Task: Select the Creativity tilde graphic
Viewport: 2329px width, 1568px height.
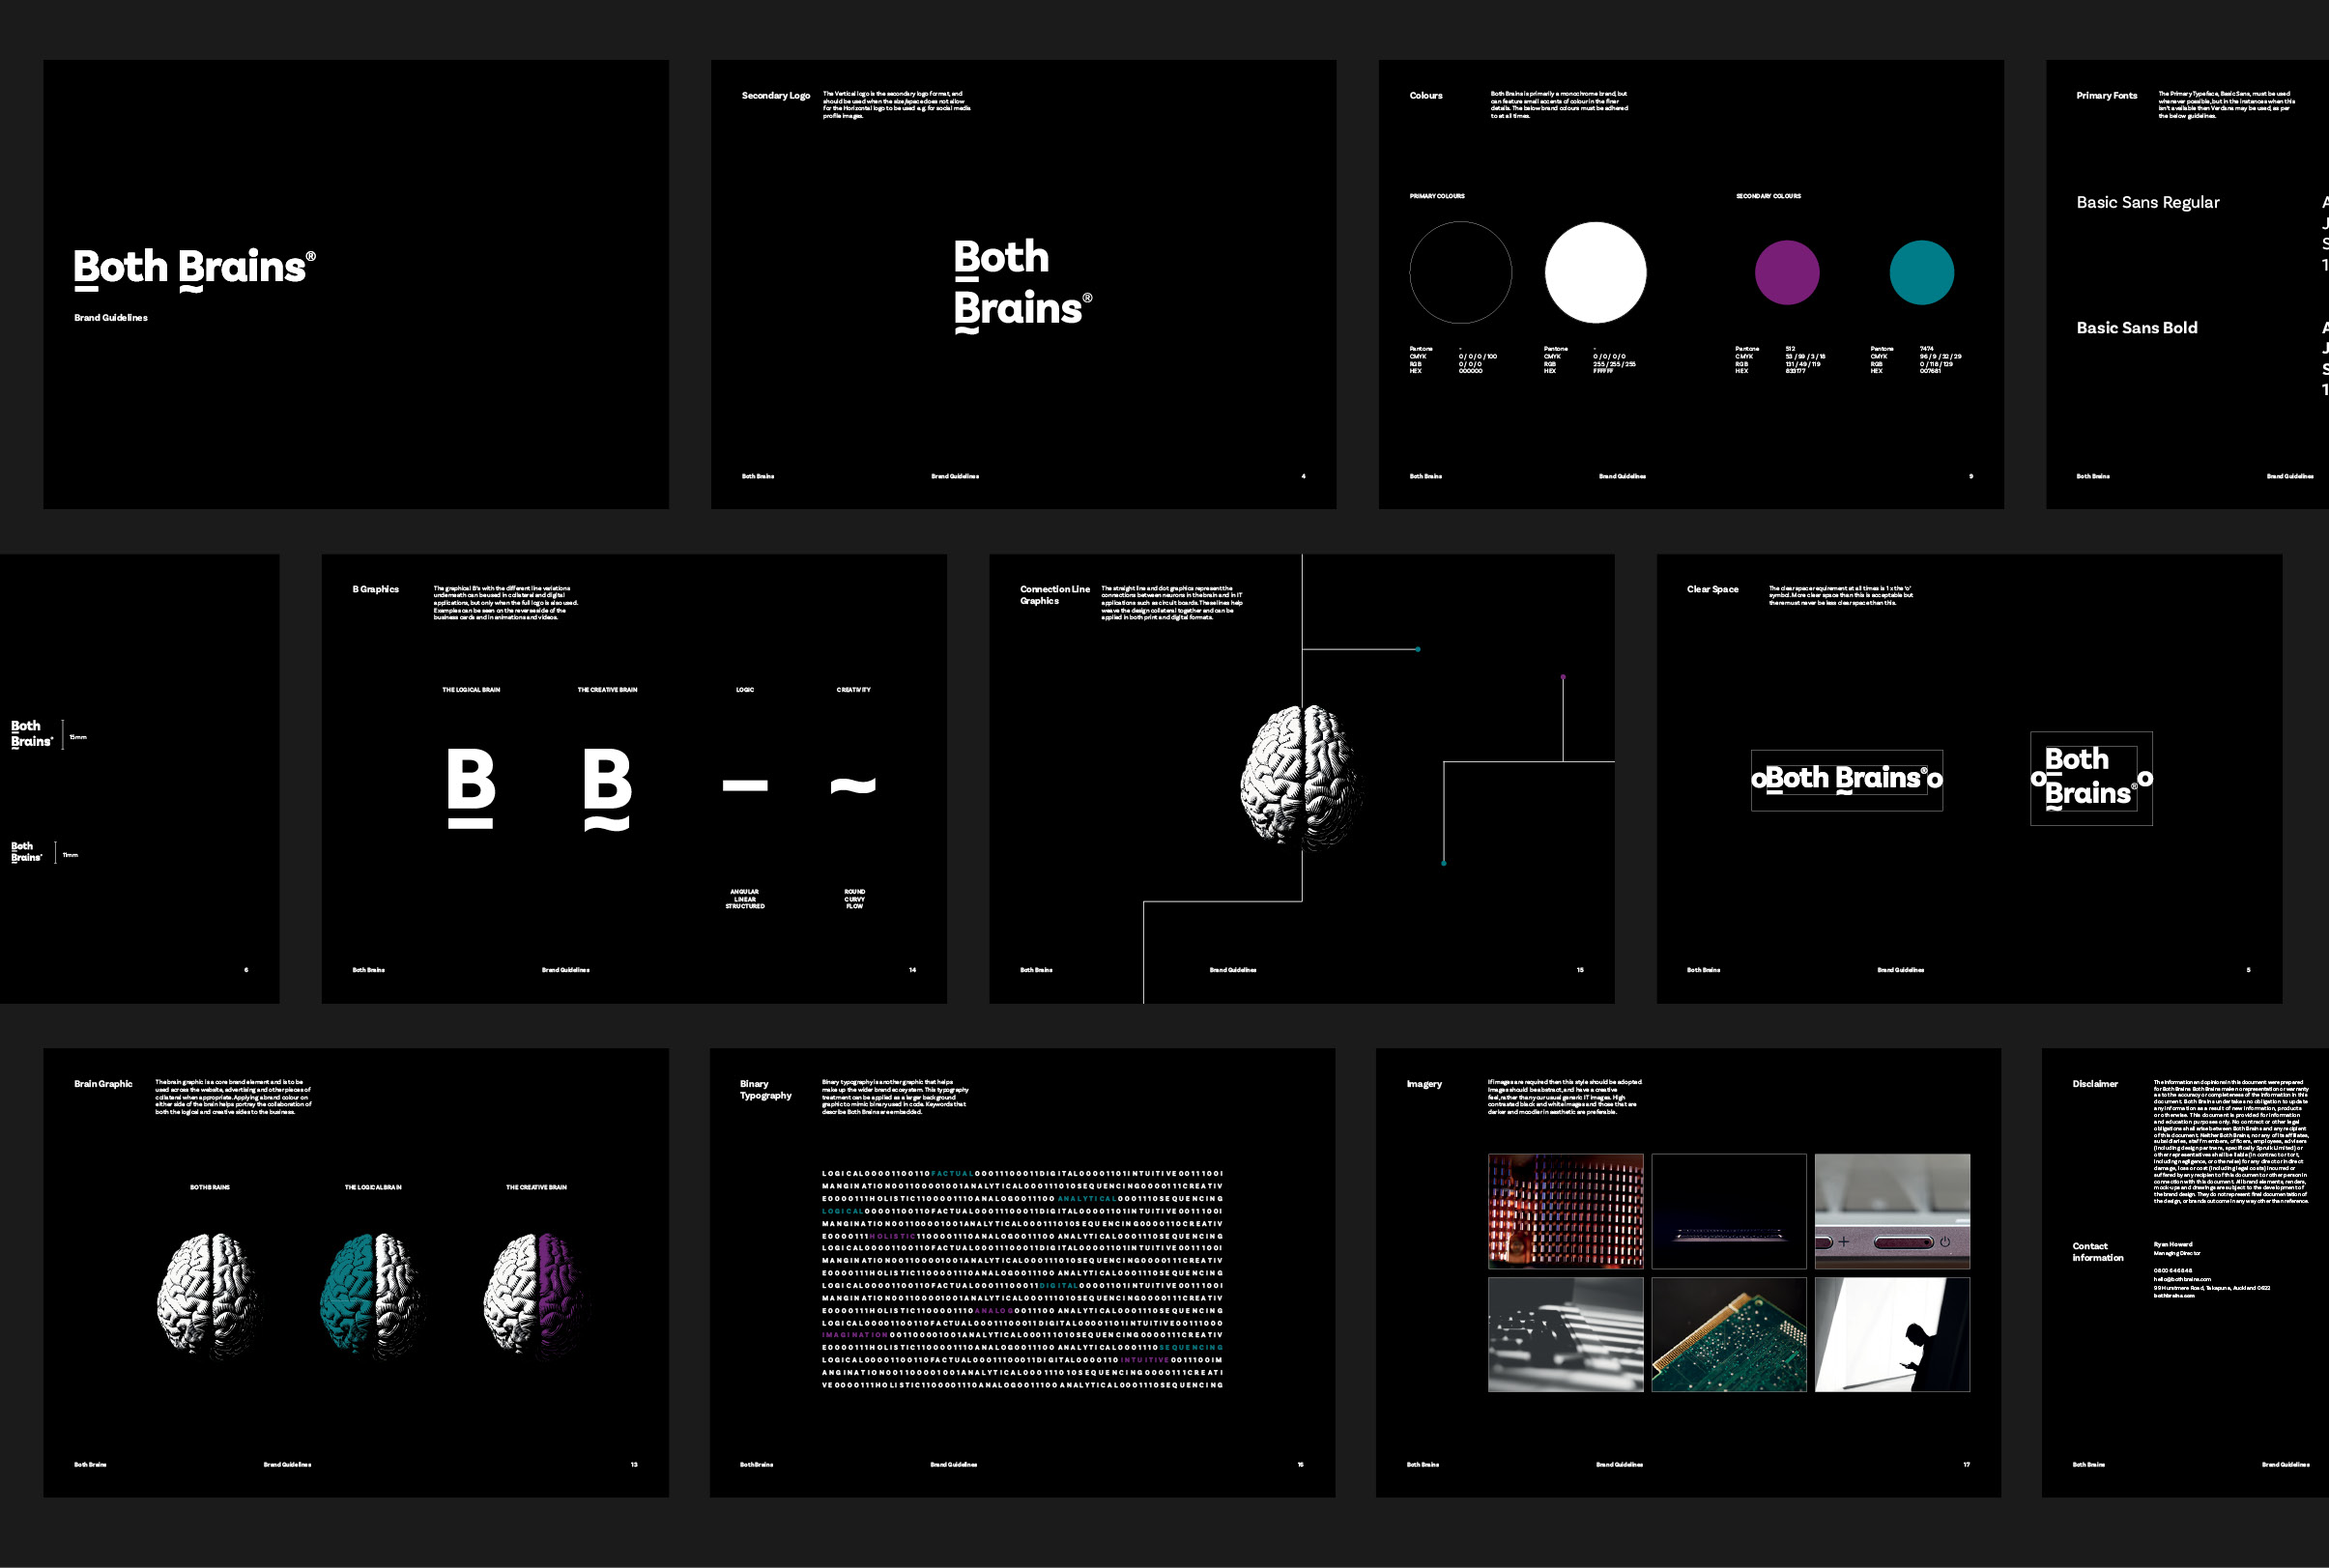Action: click(853, 786)
